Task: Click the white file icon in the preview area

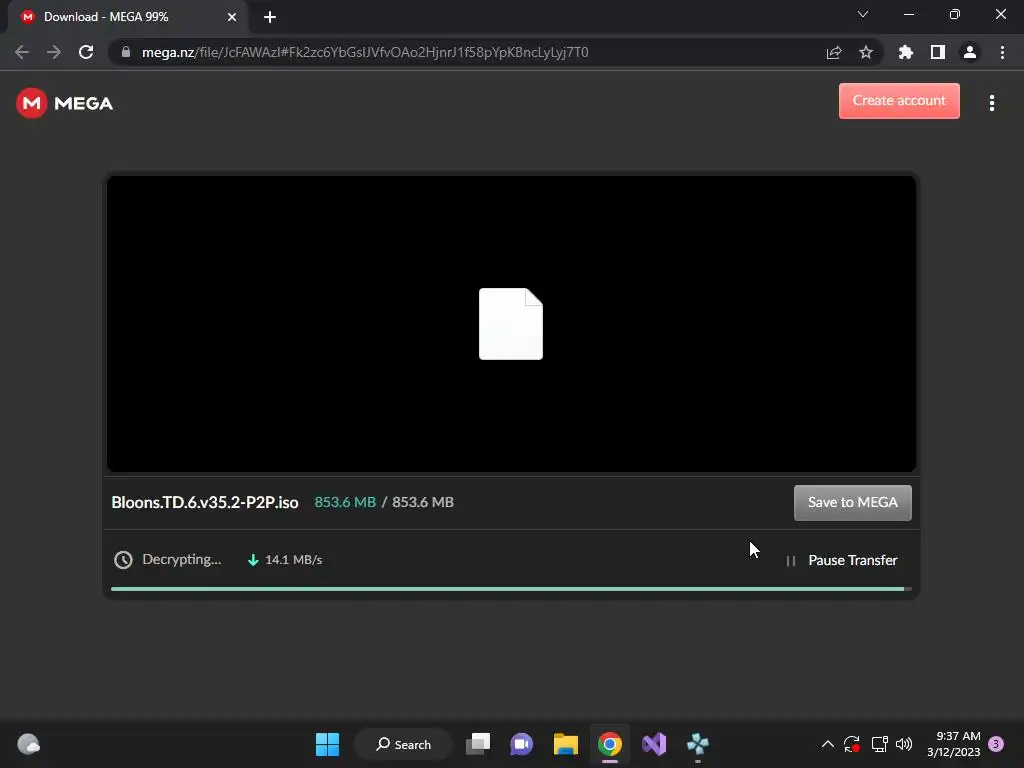Action: click(x=511, y=324)
